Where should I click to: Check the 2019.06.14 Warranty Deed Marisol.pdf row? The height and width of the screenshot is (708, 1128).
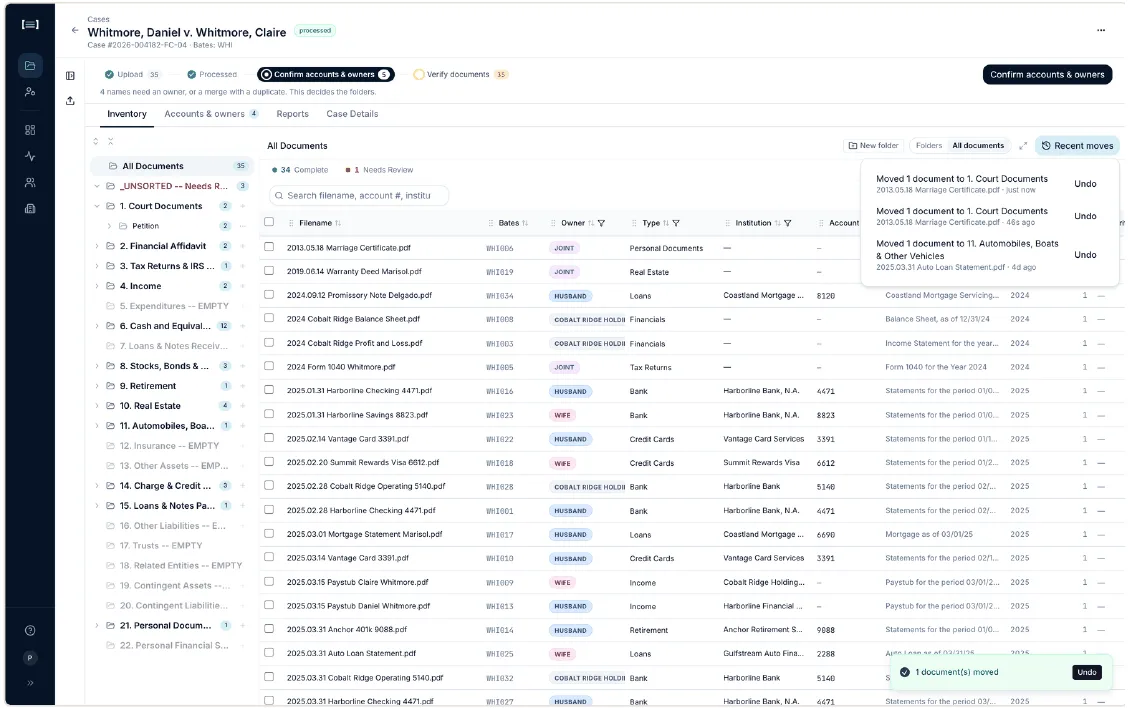269,271
